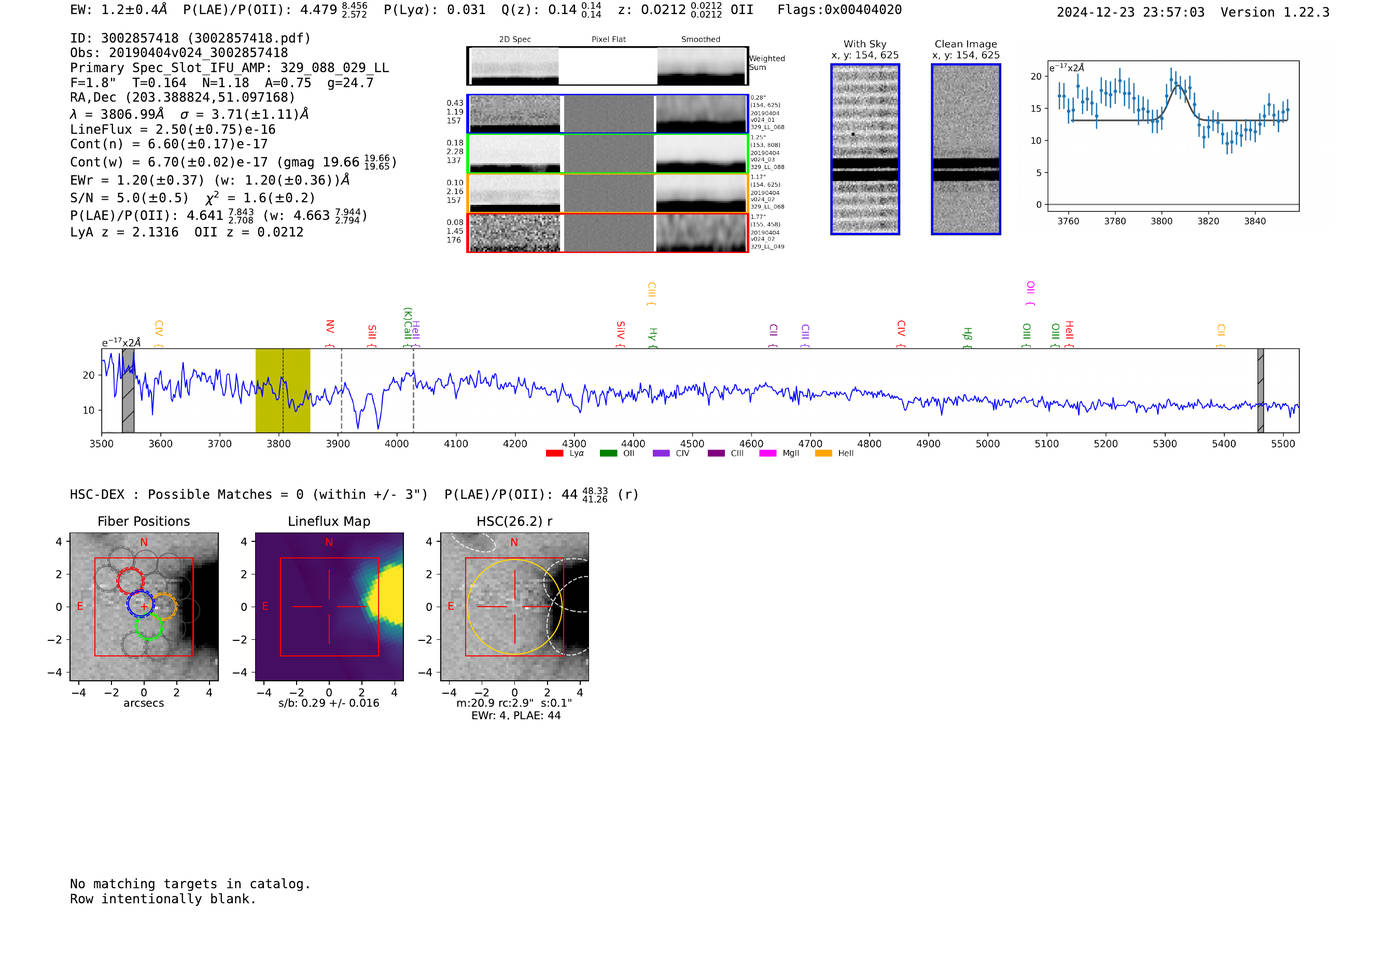1400x953 pixels.
Task: Click the S/N = 5.0(±0.5) line
Action: coord(129,198)
